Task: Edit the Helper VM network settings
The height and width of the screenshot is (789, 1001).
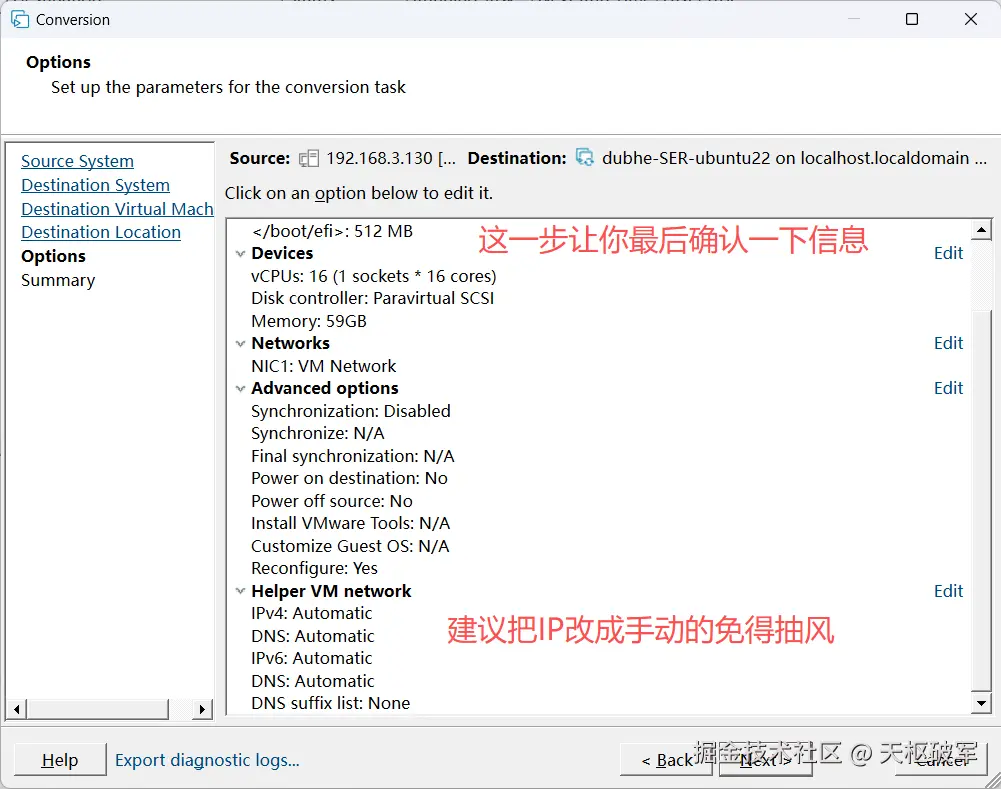Action: click(x=947, y=591)
